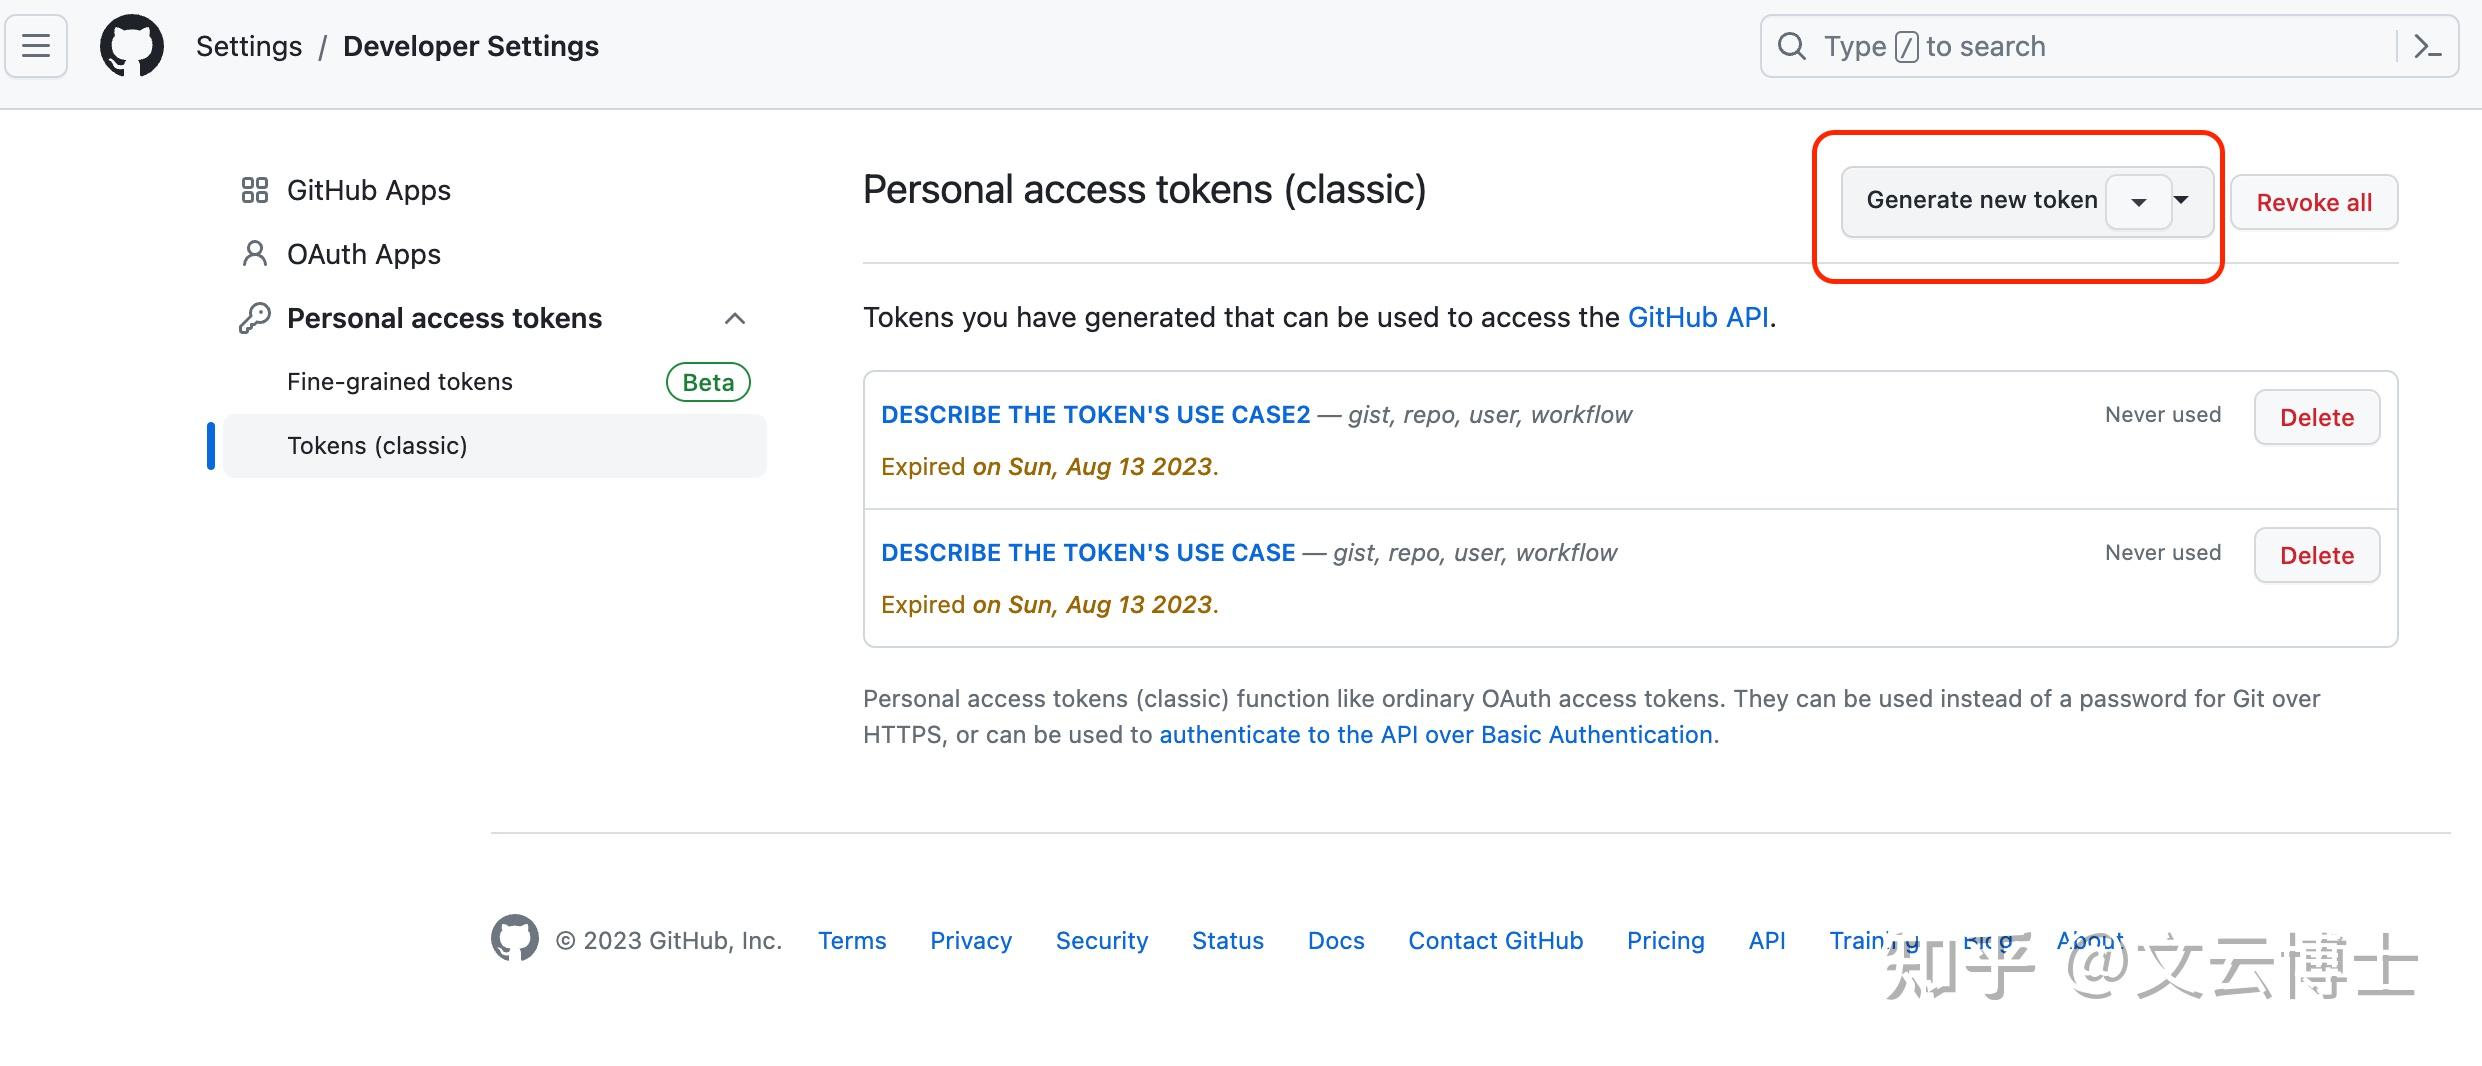
Task: Click the GitHub logo in footer
Action: pyautogui.click(x=515, y=938)
